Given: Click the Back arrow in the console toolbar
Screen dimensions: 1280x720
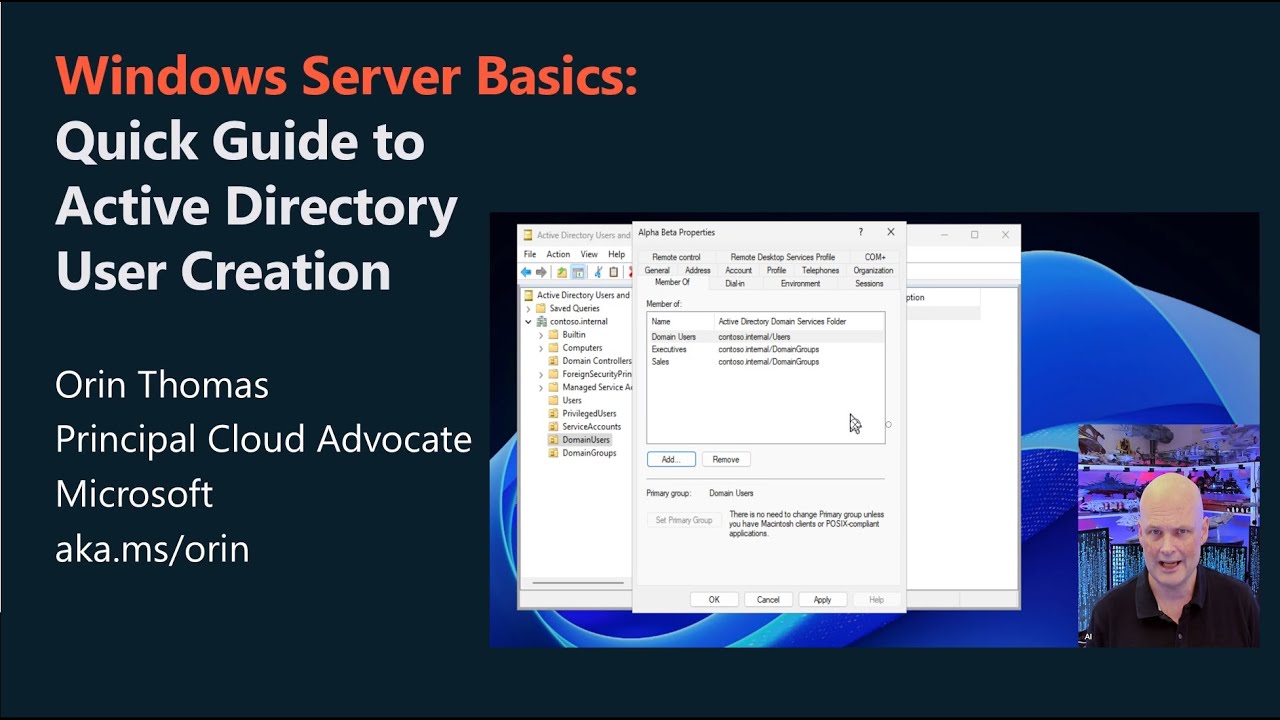Looking at the screenshot, I should point(527,272).
